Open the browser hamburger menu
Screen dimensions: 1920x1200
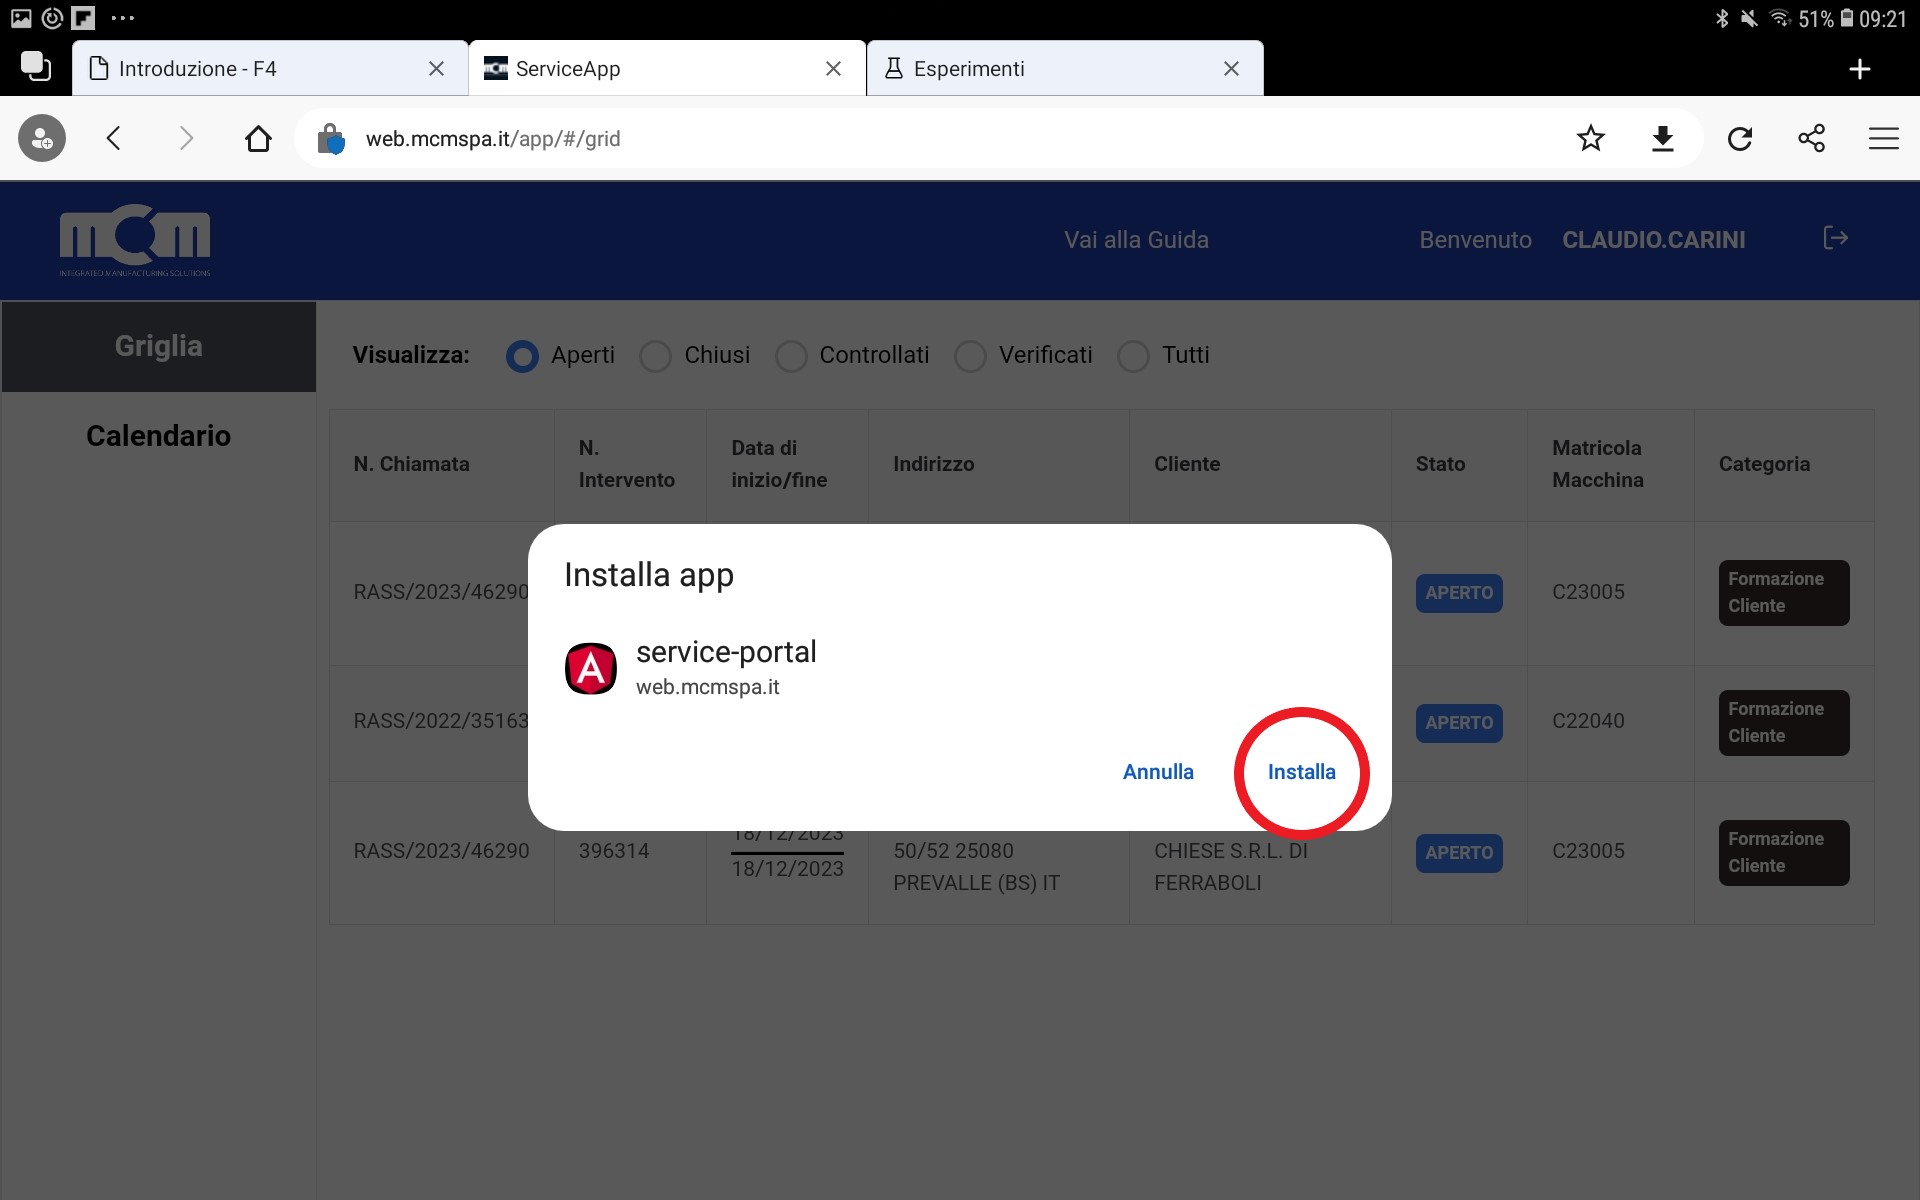pos(1883,139)
